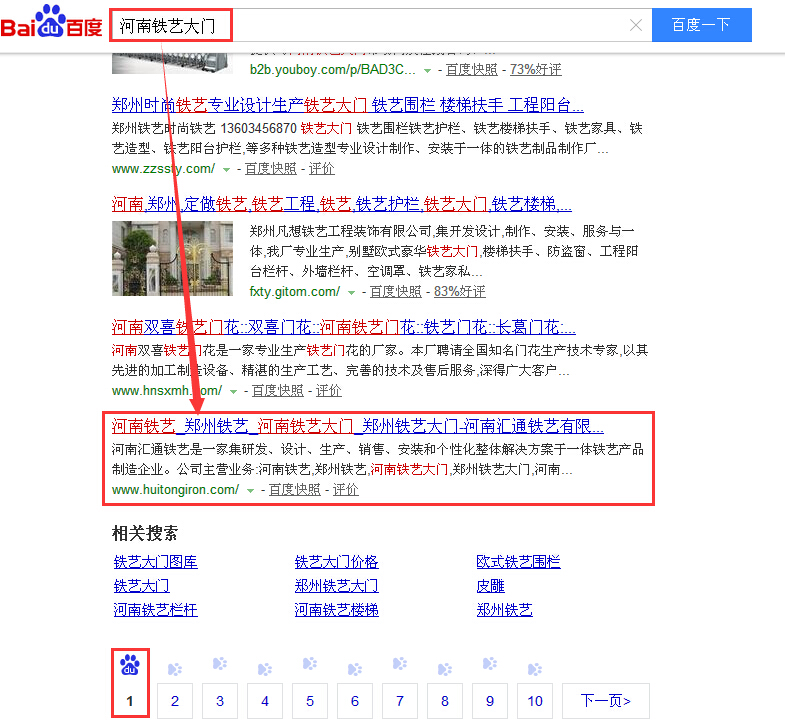This screenshot has height=720, width=785.
Task: Search related term 铁艺大门价格
Action: click(336, 562)
